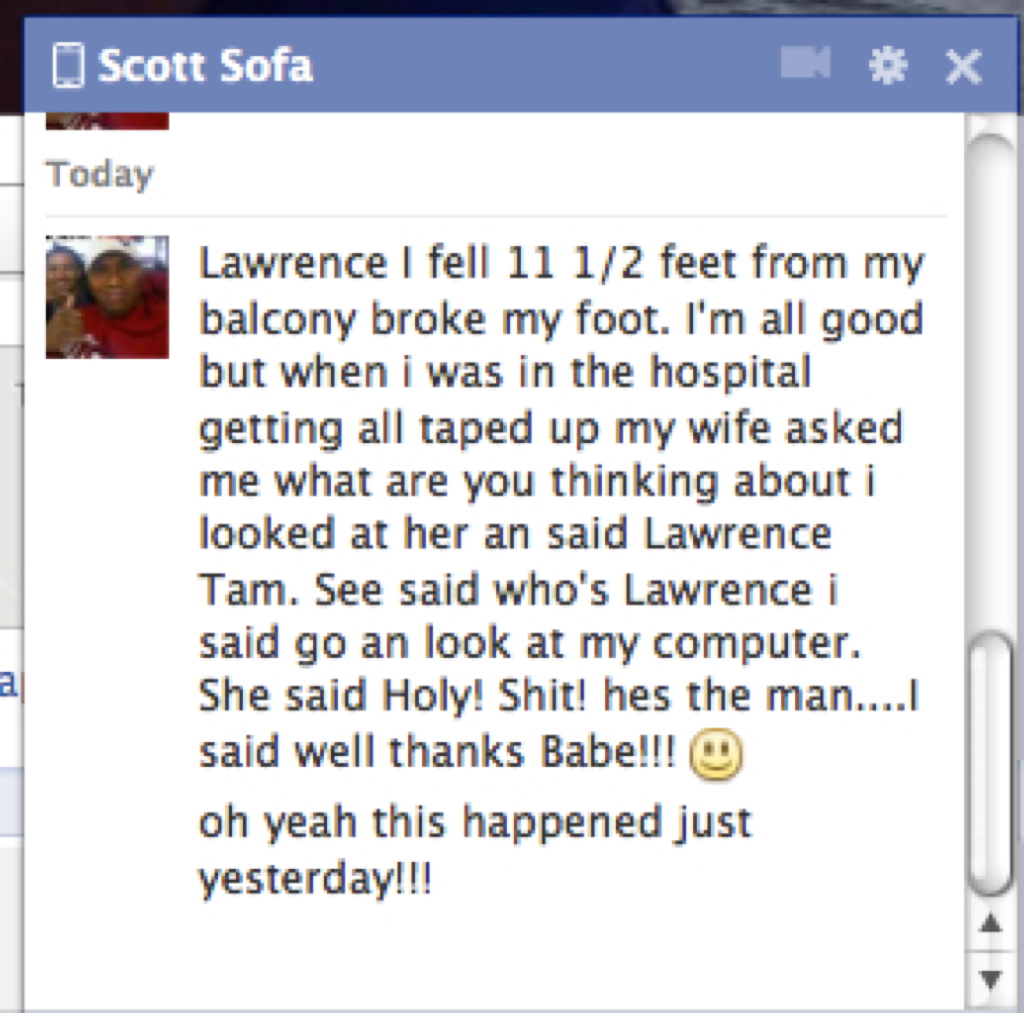Click the smiley emoticon after Babe!!!
The image size is (1024, 1013).
(716, 754)
